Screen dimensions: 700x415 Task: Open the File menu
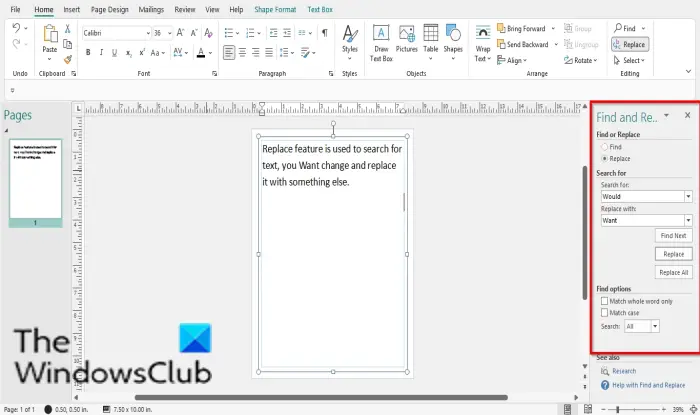tap(16, 9)
